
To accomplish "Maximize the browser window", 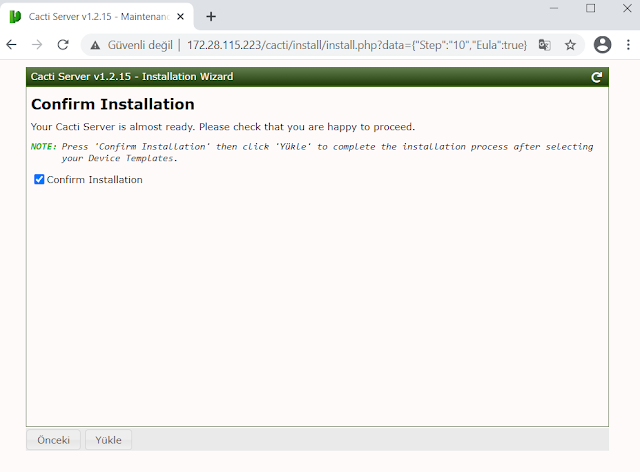I will pyautogui.click(x=591, y=8).
